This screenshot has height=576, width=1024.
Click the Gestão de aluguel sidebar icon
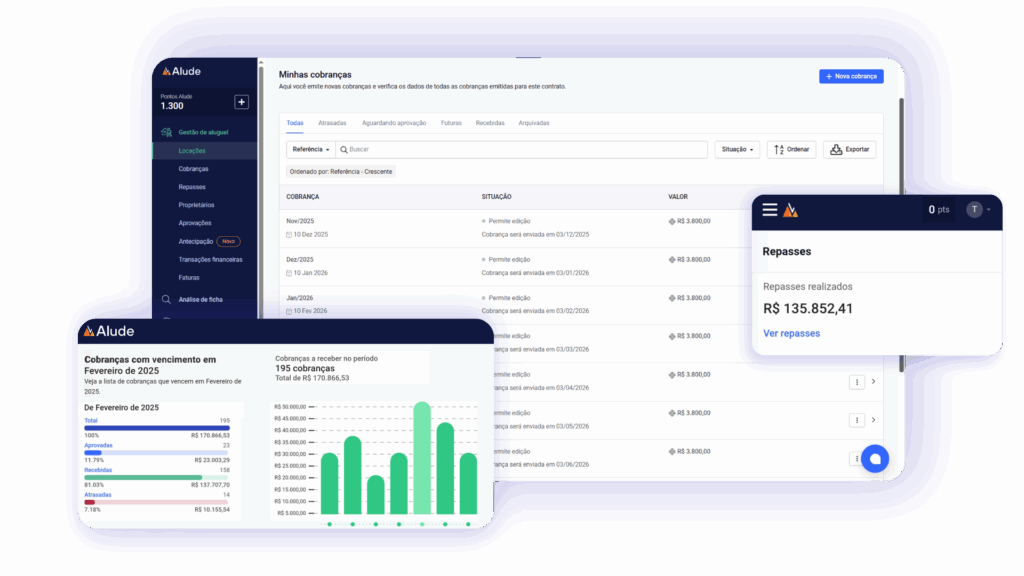(x=166, y=132)
